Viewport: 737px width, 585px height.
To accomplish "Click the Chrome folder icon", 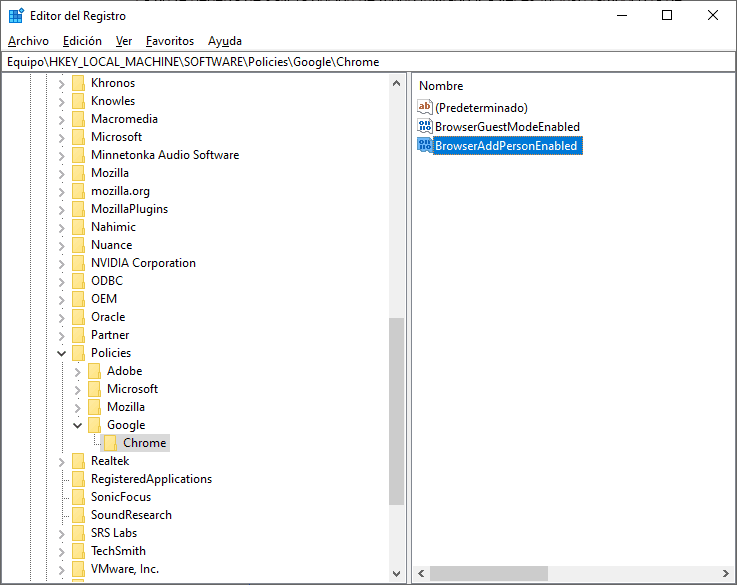I will [x=110, y=443].
